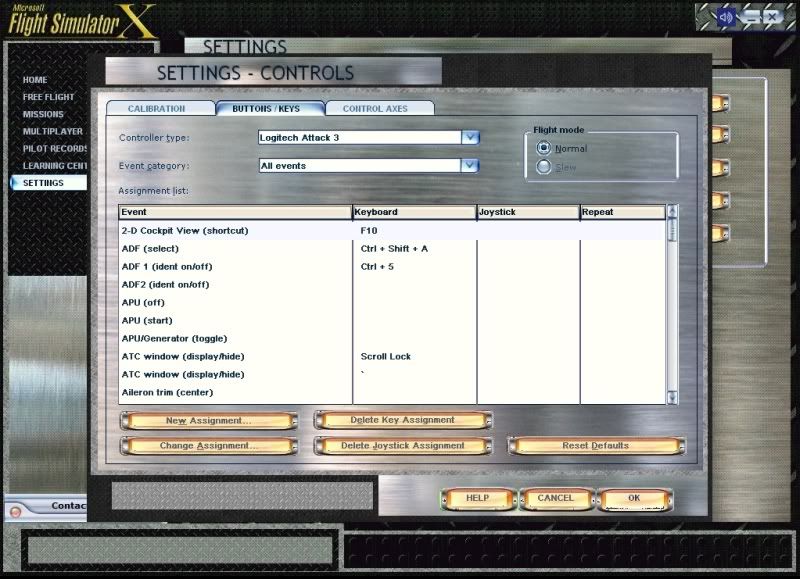
Task: Open the Controller type dropdown arrow
Action: 470,137
